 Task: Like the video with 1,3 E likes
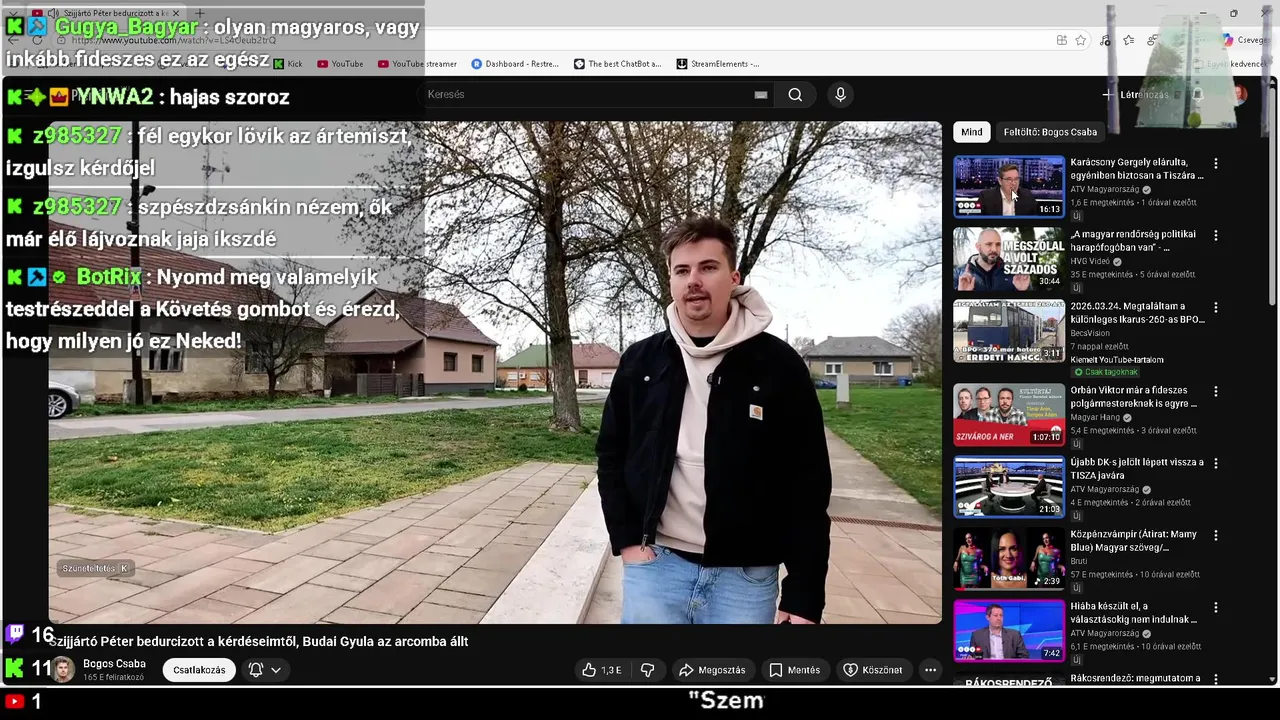tap(601, 670)
